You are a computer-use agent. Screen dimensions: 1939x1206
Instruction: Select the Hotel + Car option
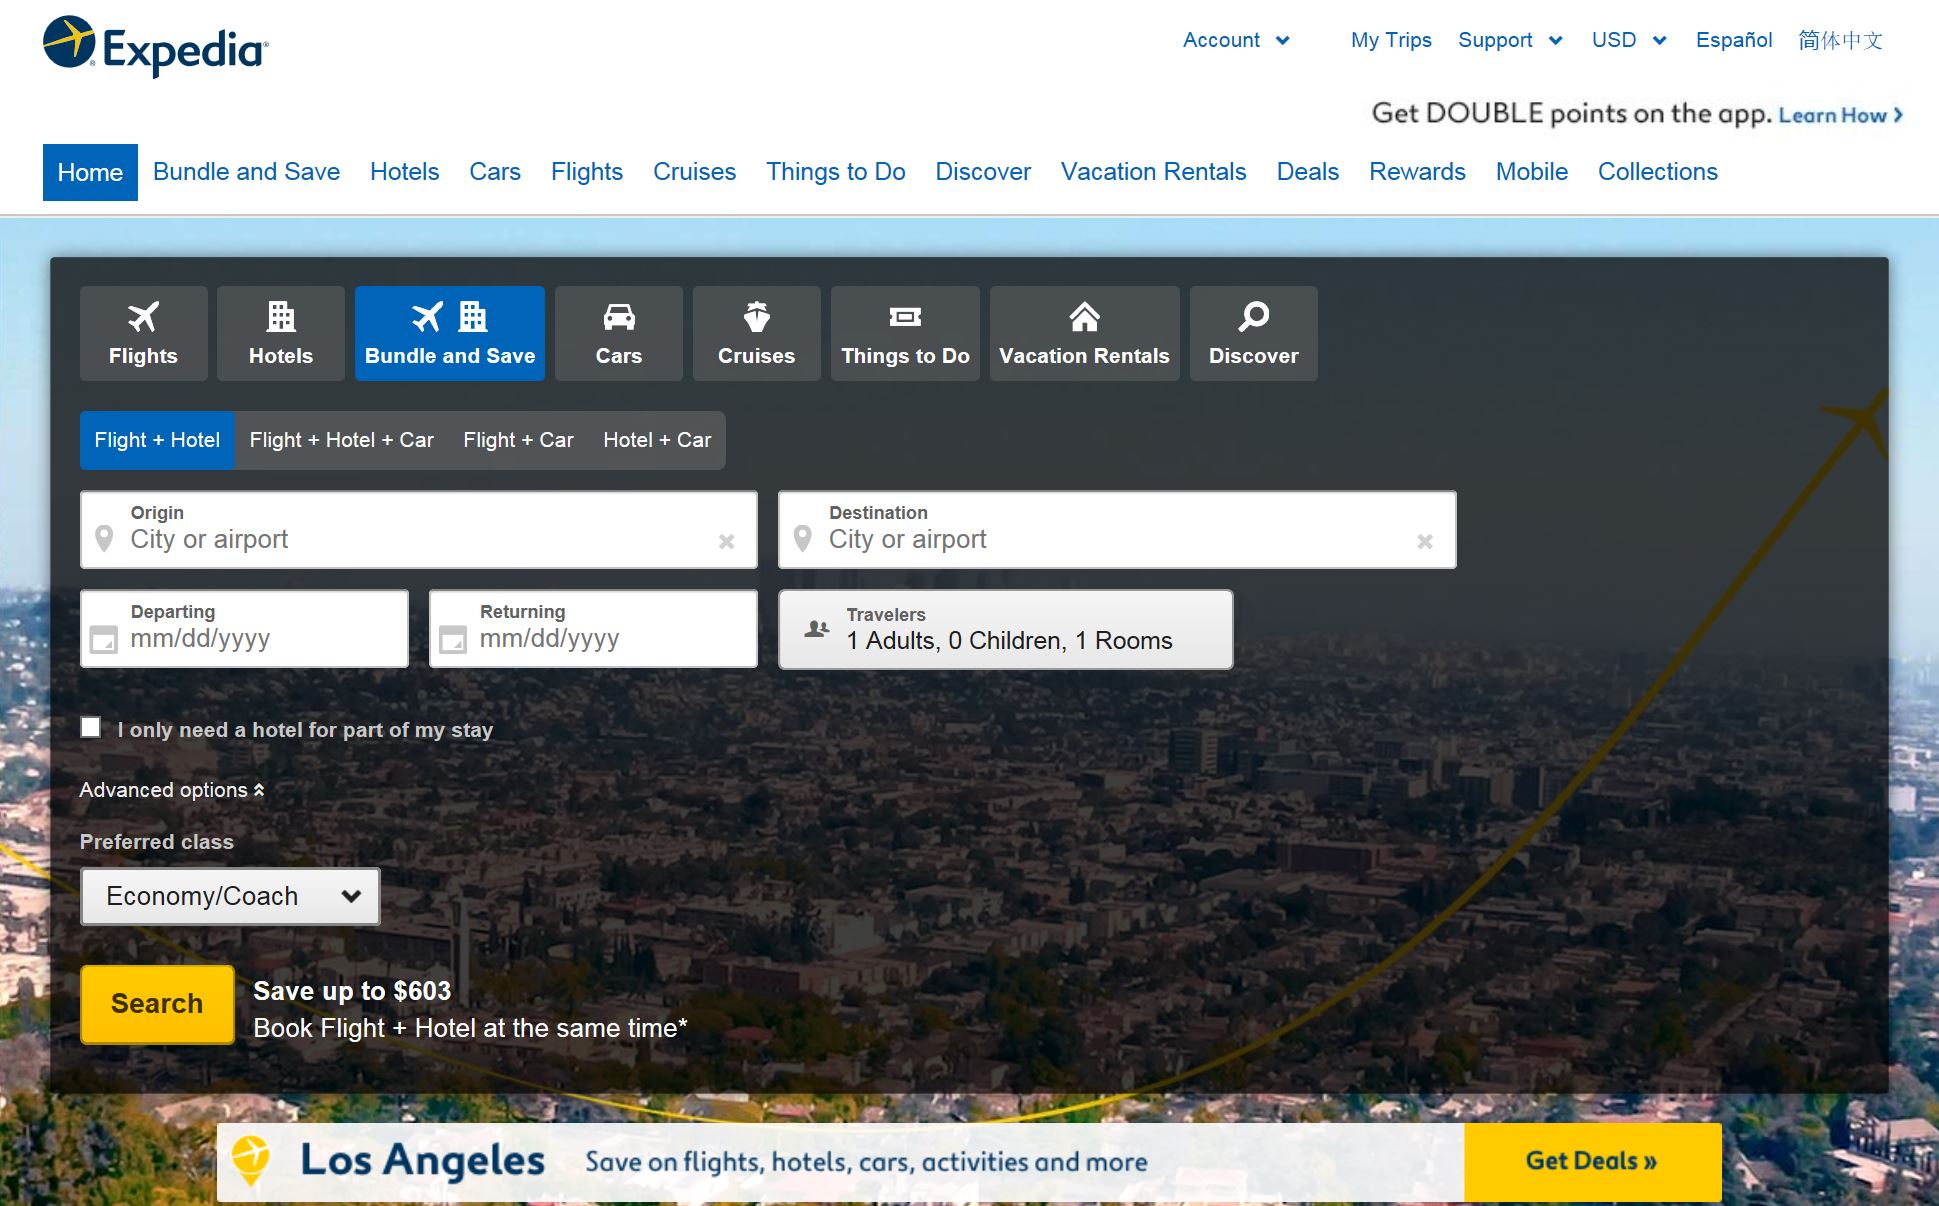click(657, 440)
